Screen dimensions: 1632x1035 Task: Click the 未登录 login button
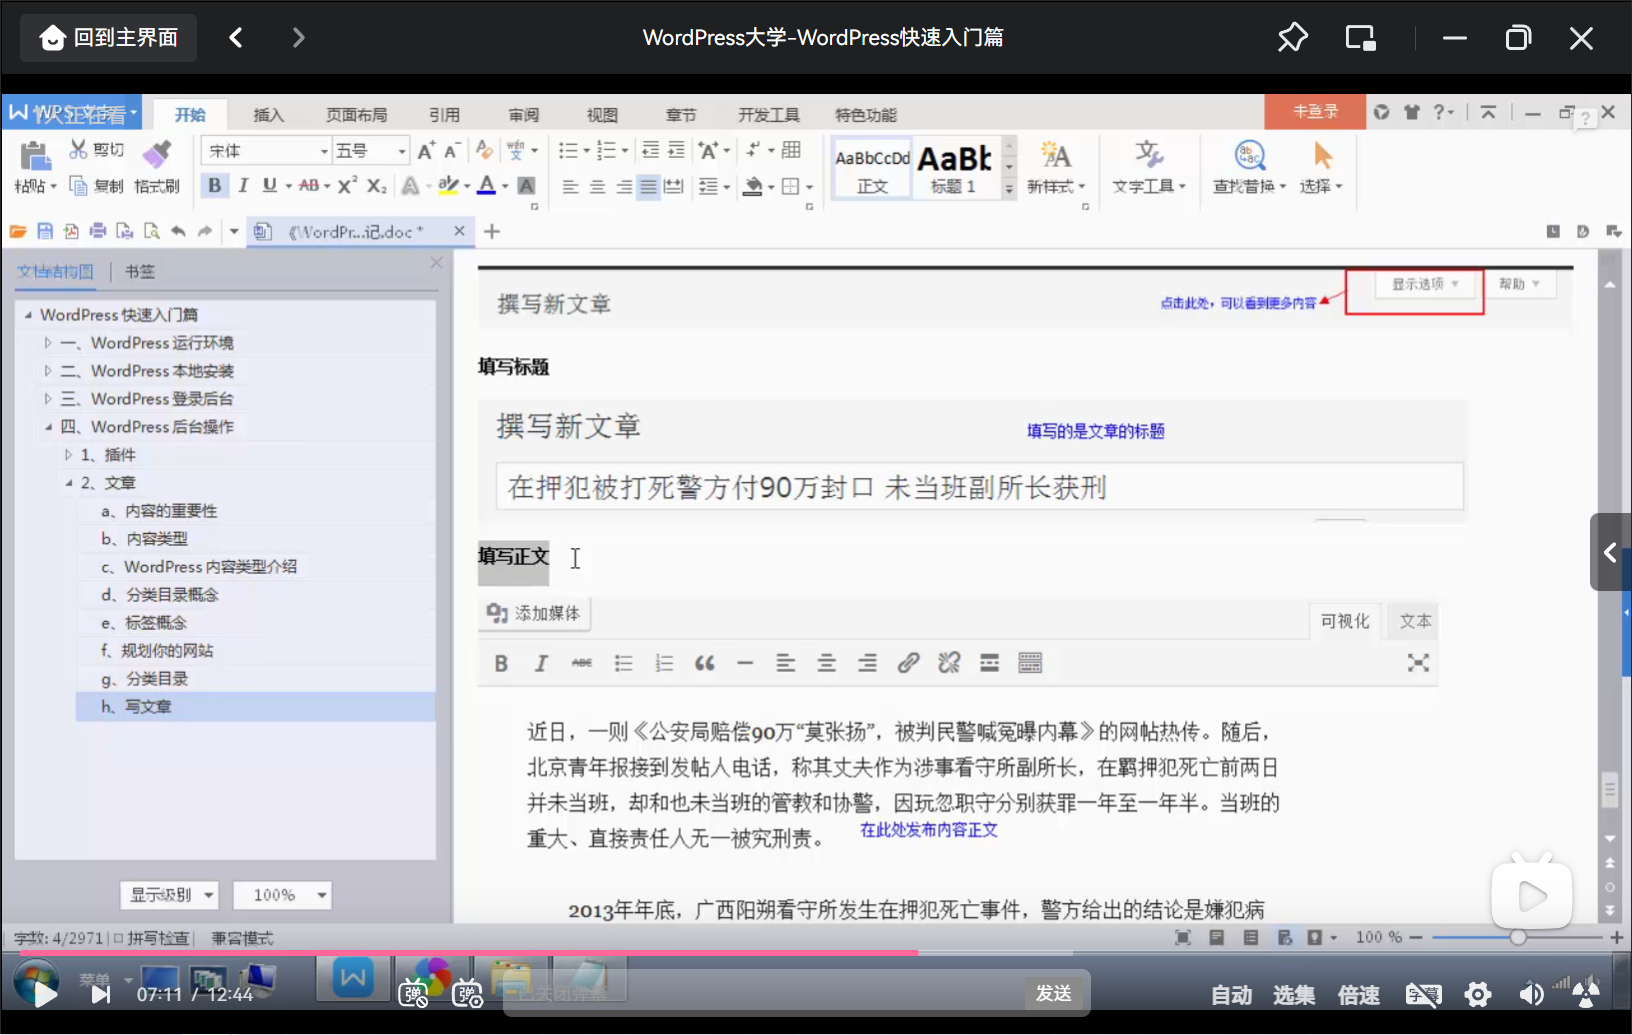coord(1315,112)
